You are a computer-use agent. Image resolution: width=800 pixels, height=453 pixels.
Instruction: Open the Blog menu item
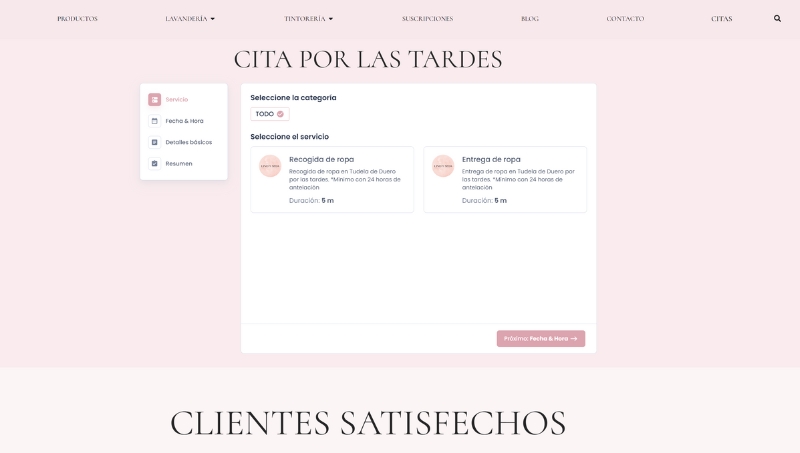tap(530, 18)
